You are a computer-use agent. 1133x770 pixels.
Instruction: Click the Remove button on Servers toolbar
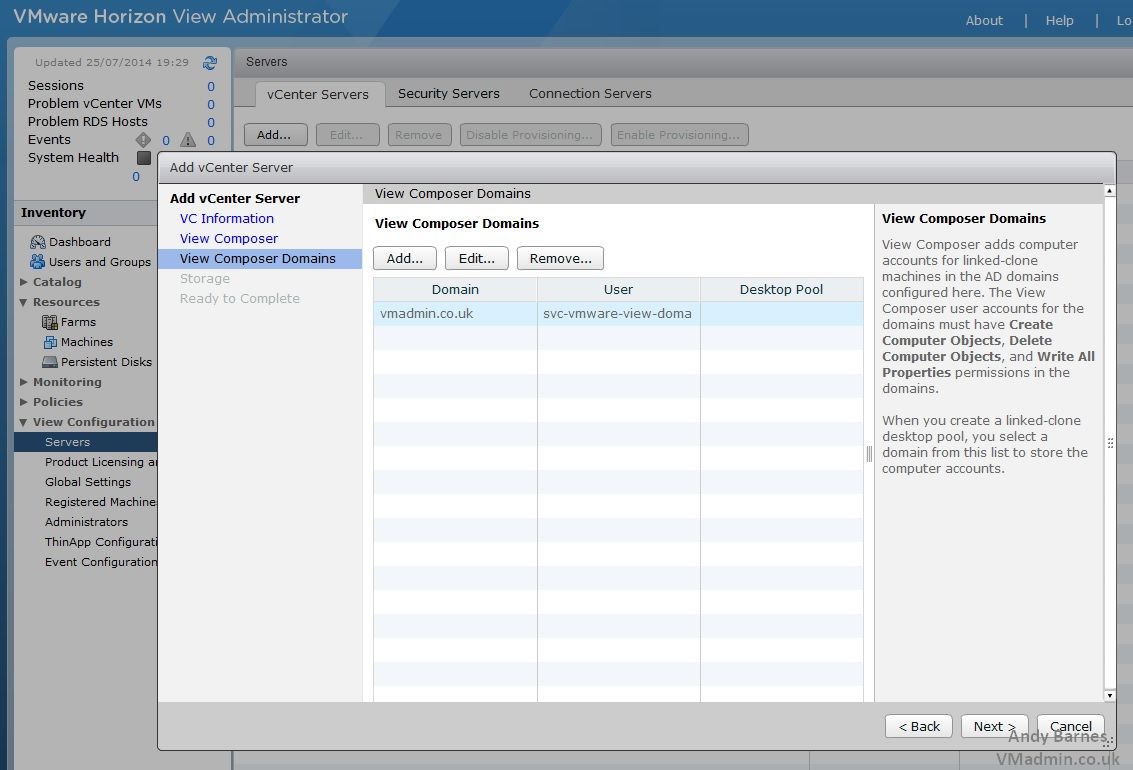click(x=419, y=135)
